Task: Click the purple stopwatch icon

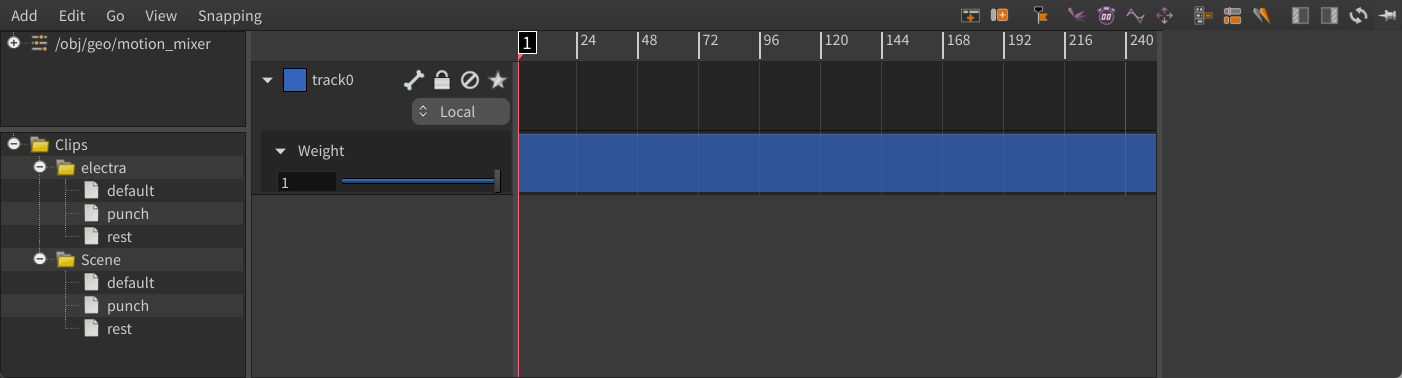Action: (1106, 15)
